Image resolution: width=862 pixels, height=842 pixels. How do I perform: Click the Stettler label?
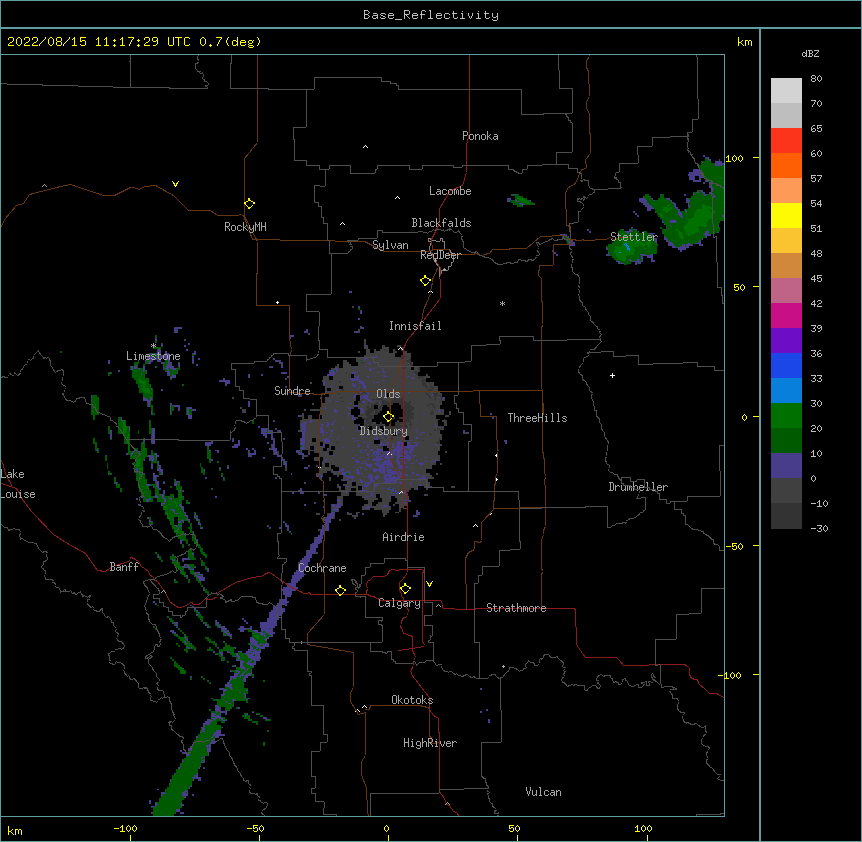click(x=634, y=237)
